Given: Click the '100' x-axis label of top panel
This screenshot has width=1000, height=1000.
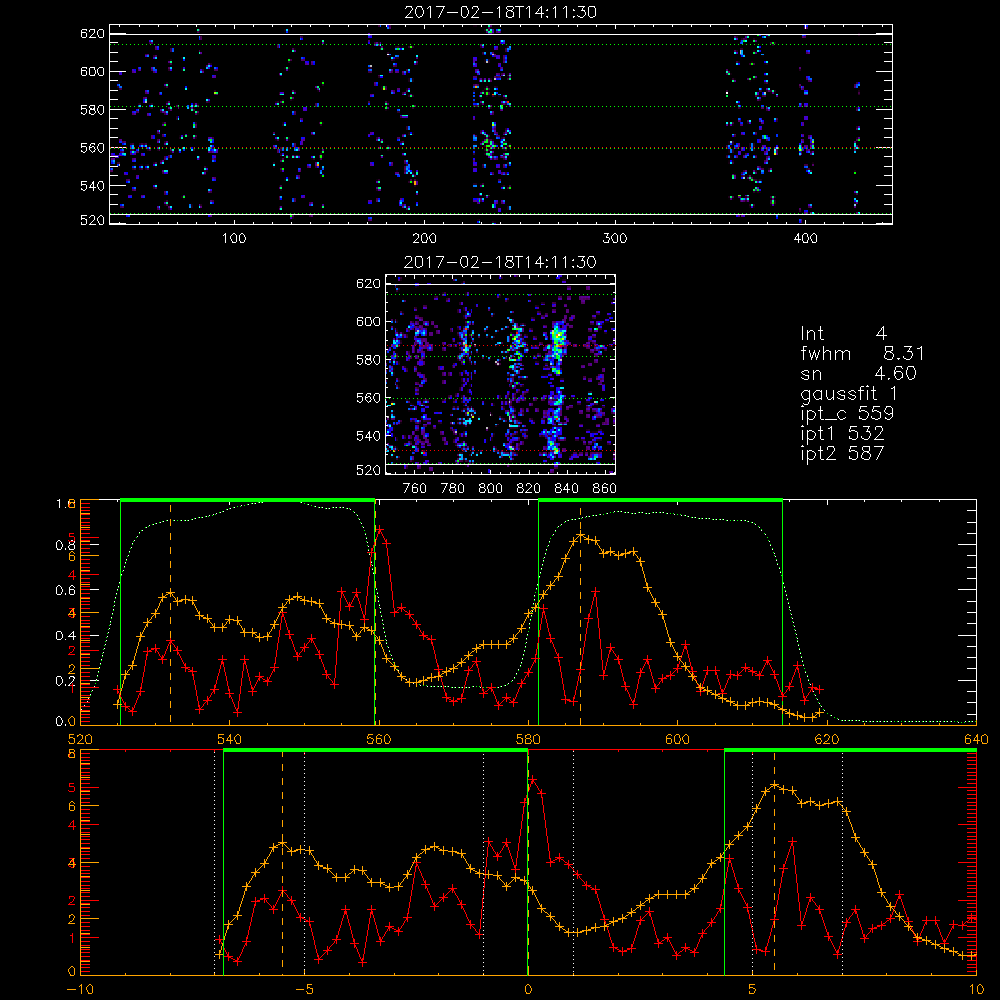Looking at the screenshot, I should pos(234,239).
